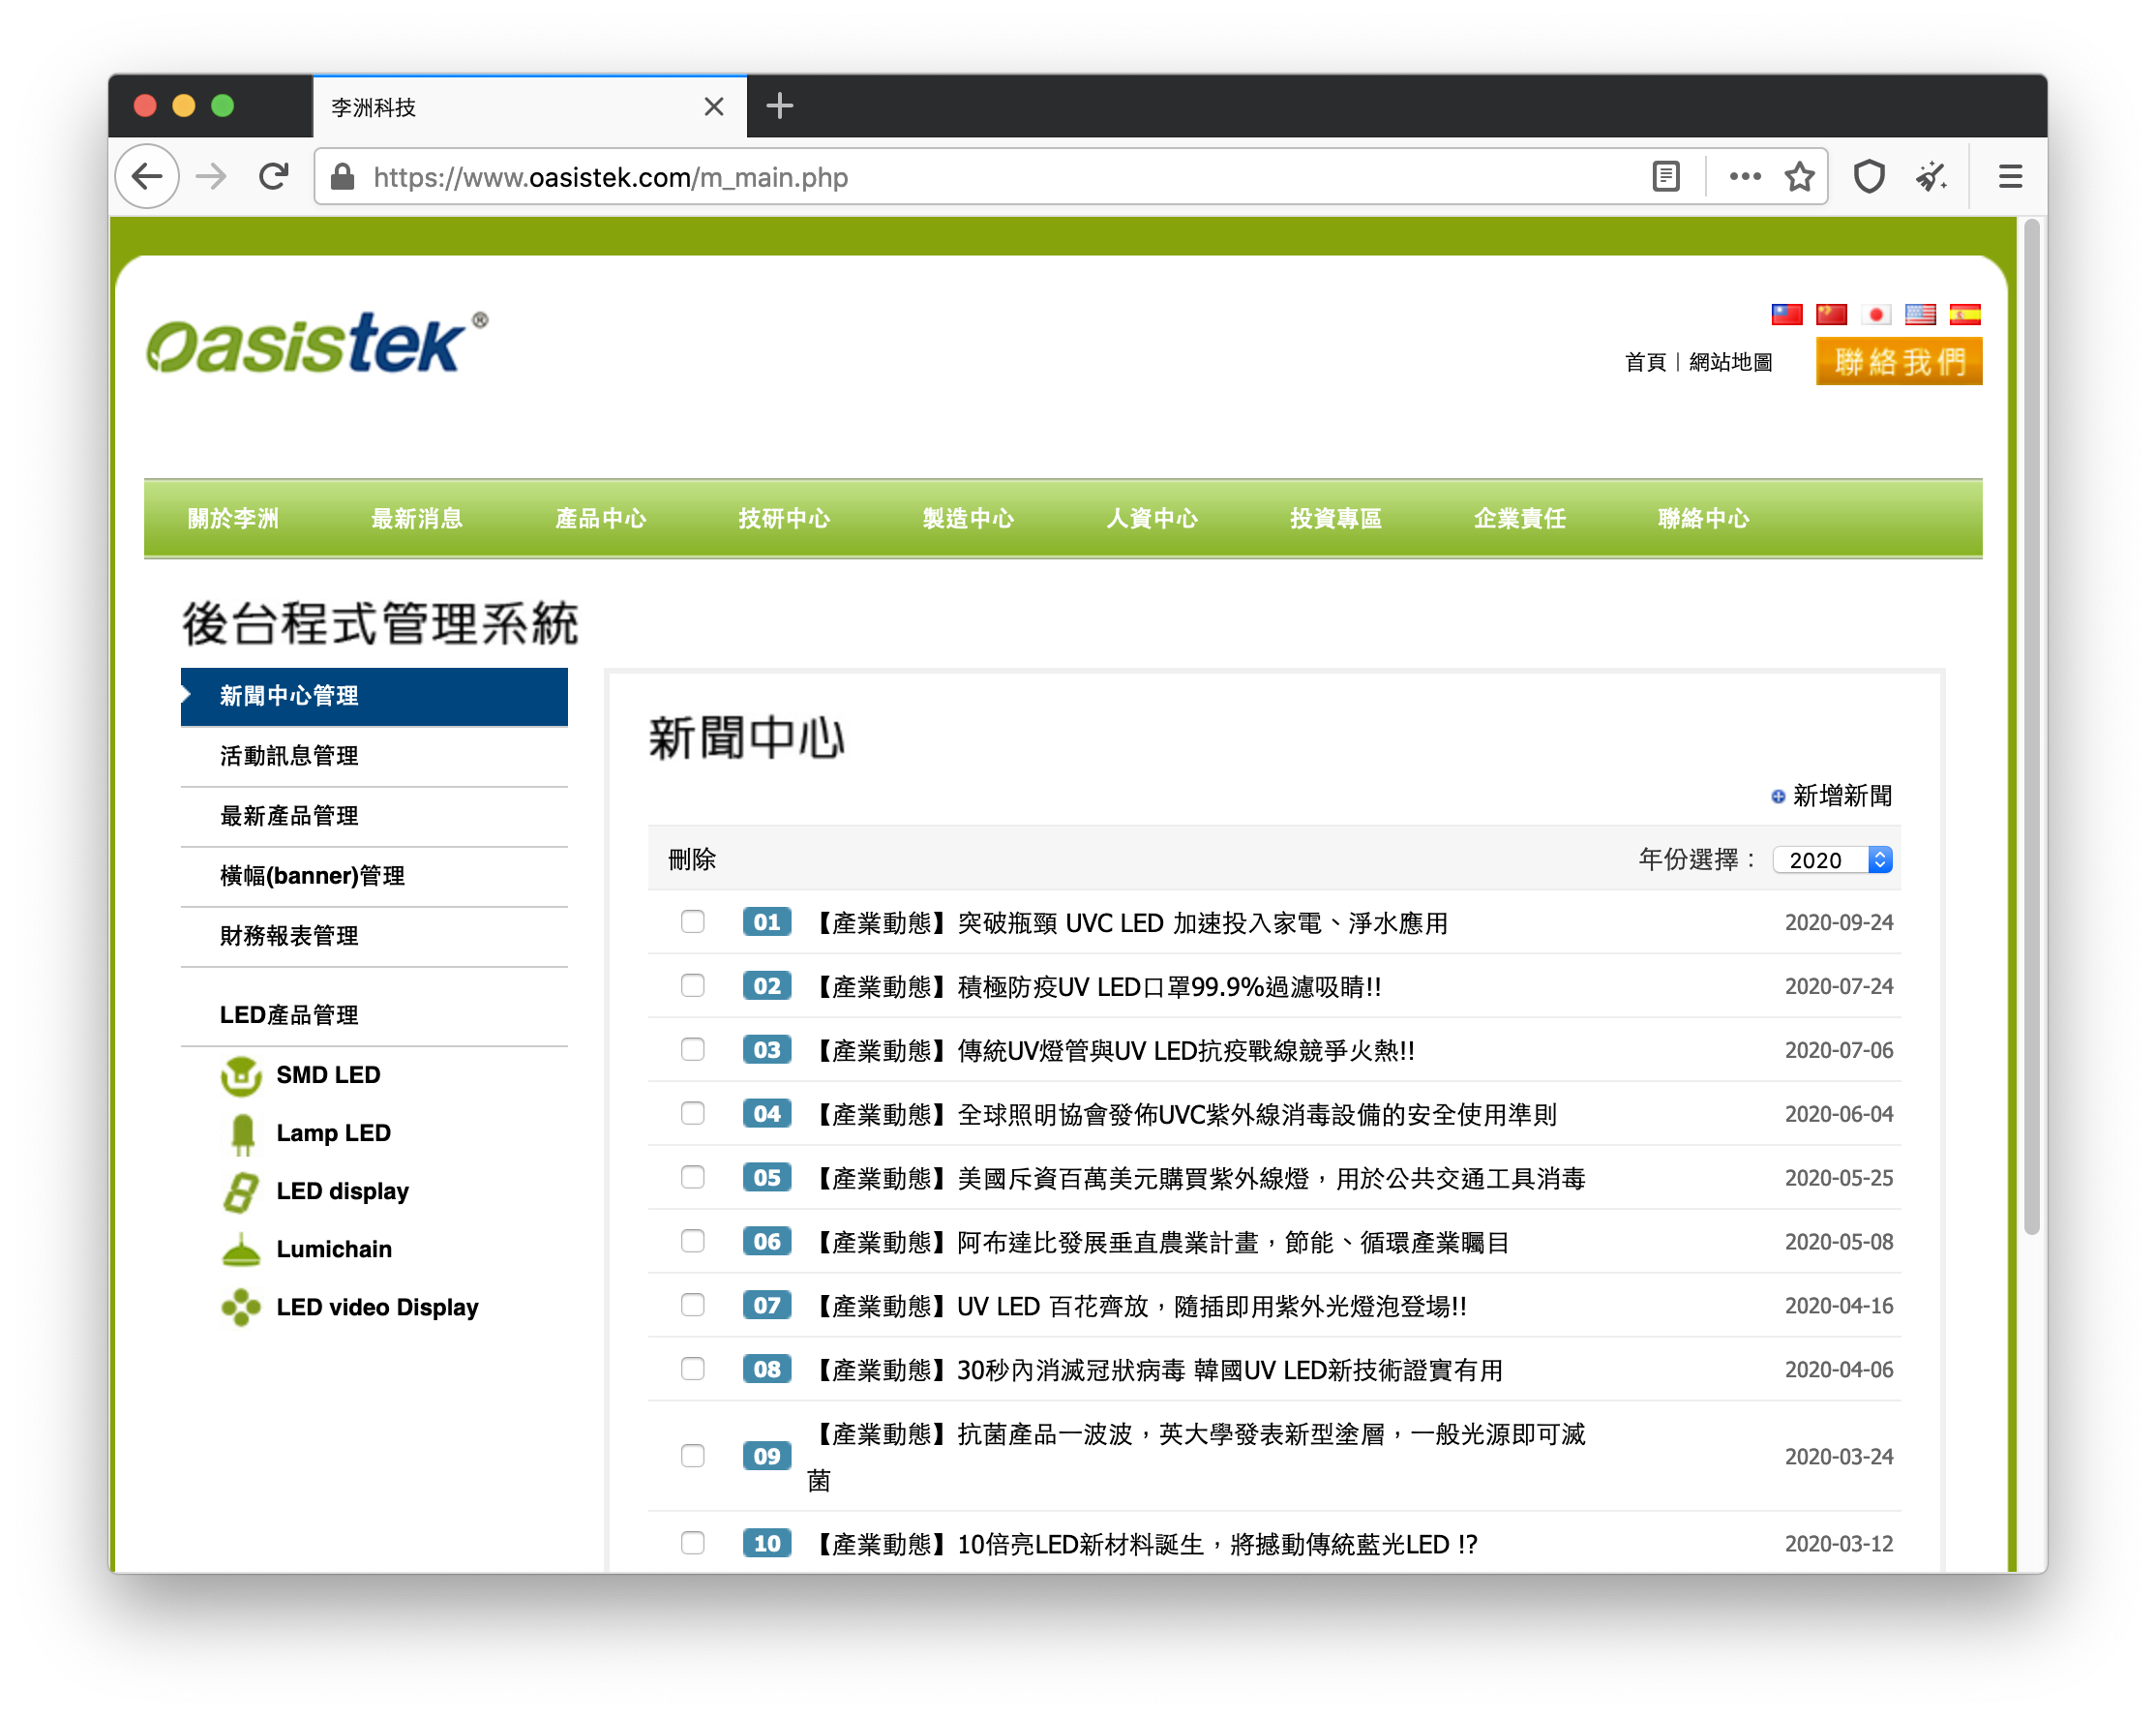Toggle reader view icon in address bar

click(x=1665, y=177)
